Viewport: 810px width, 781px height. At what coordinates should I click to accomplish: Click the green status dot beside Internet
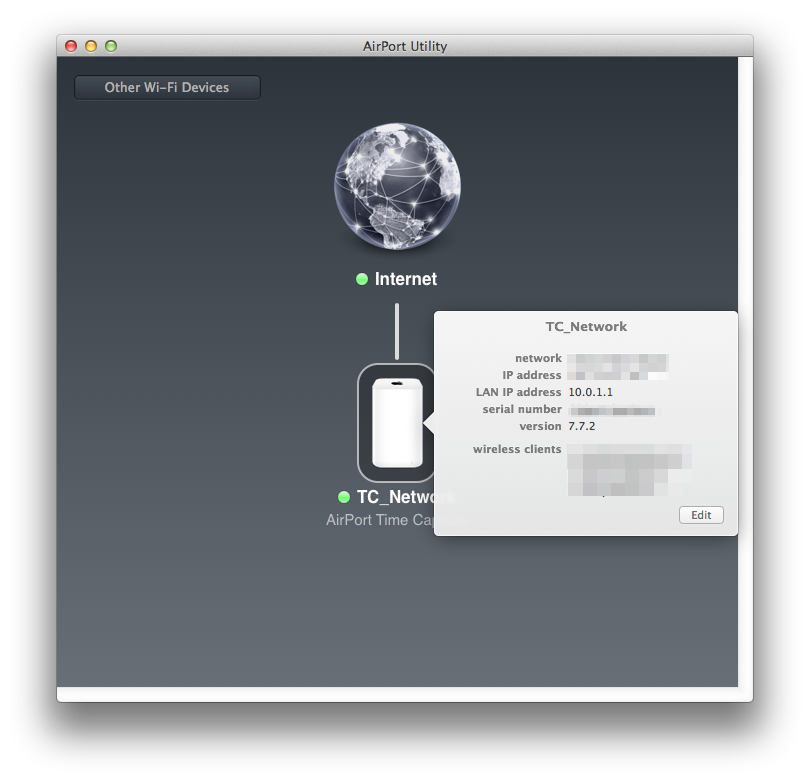click(x=362, y=279)
